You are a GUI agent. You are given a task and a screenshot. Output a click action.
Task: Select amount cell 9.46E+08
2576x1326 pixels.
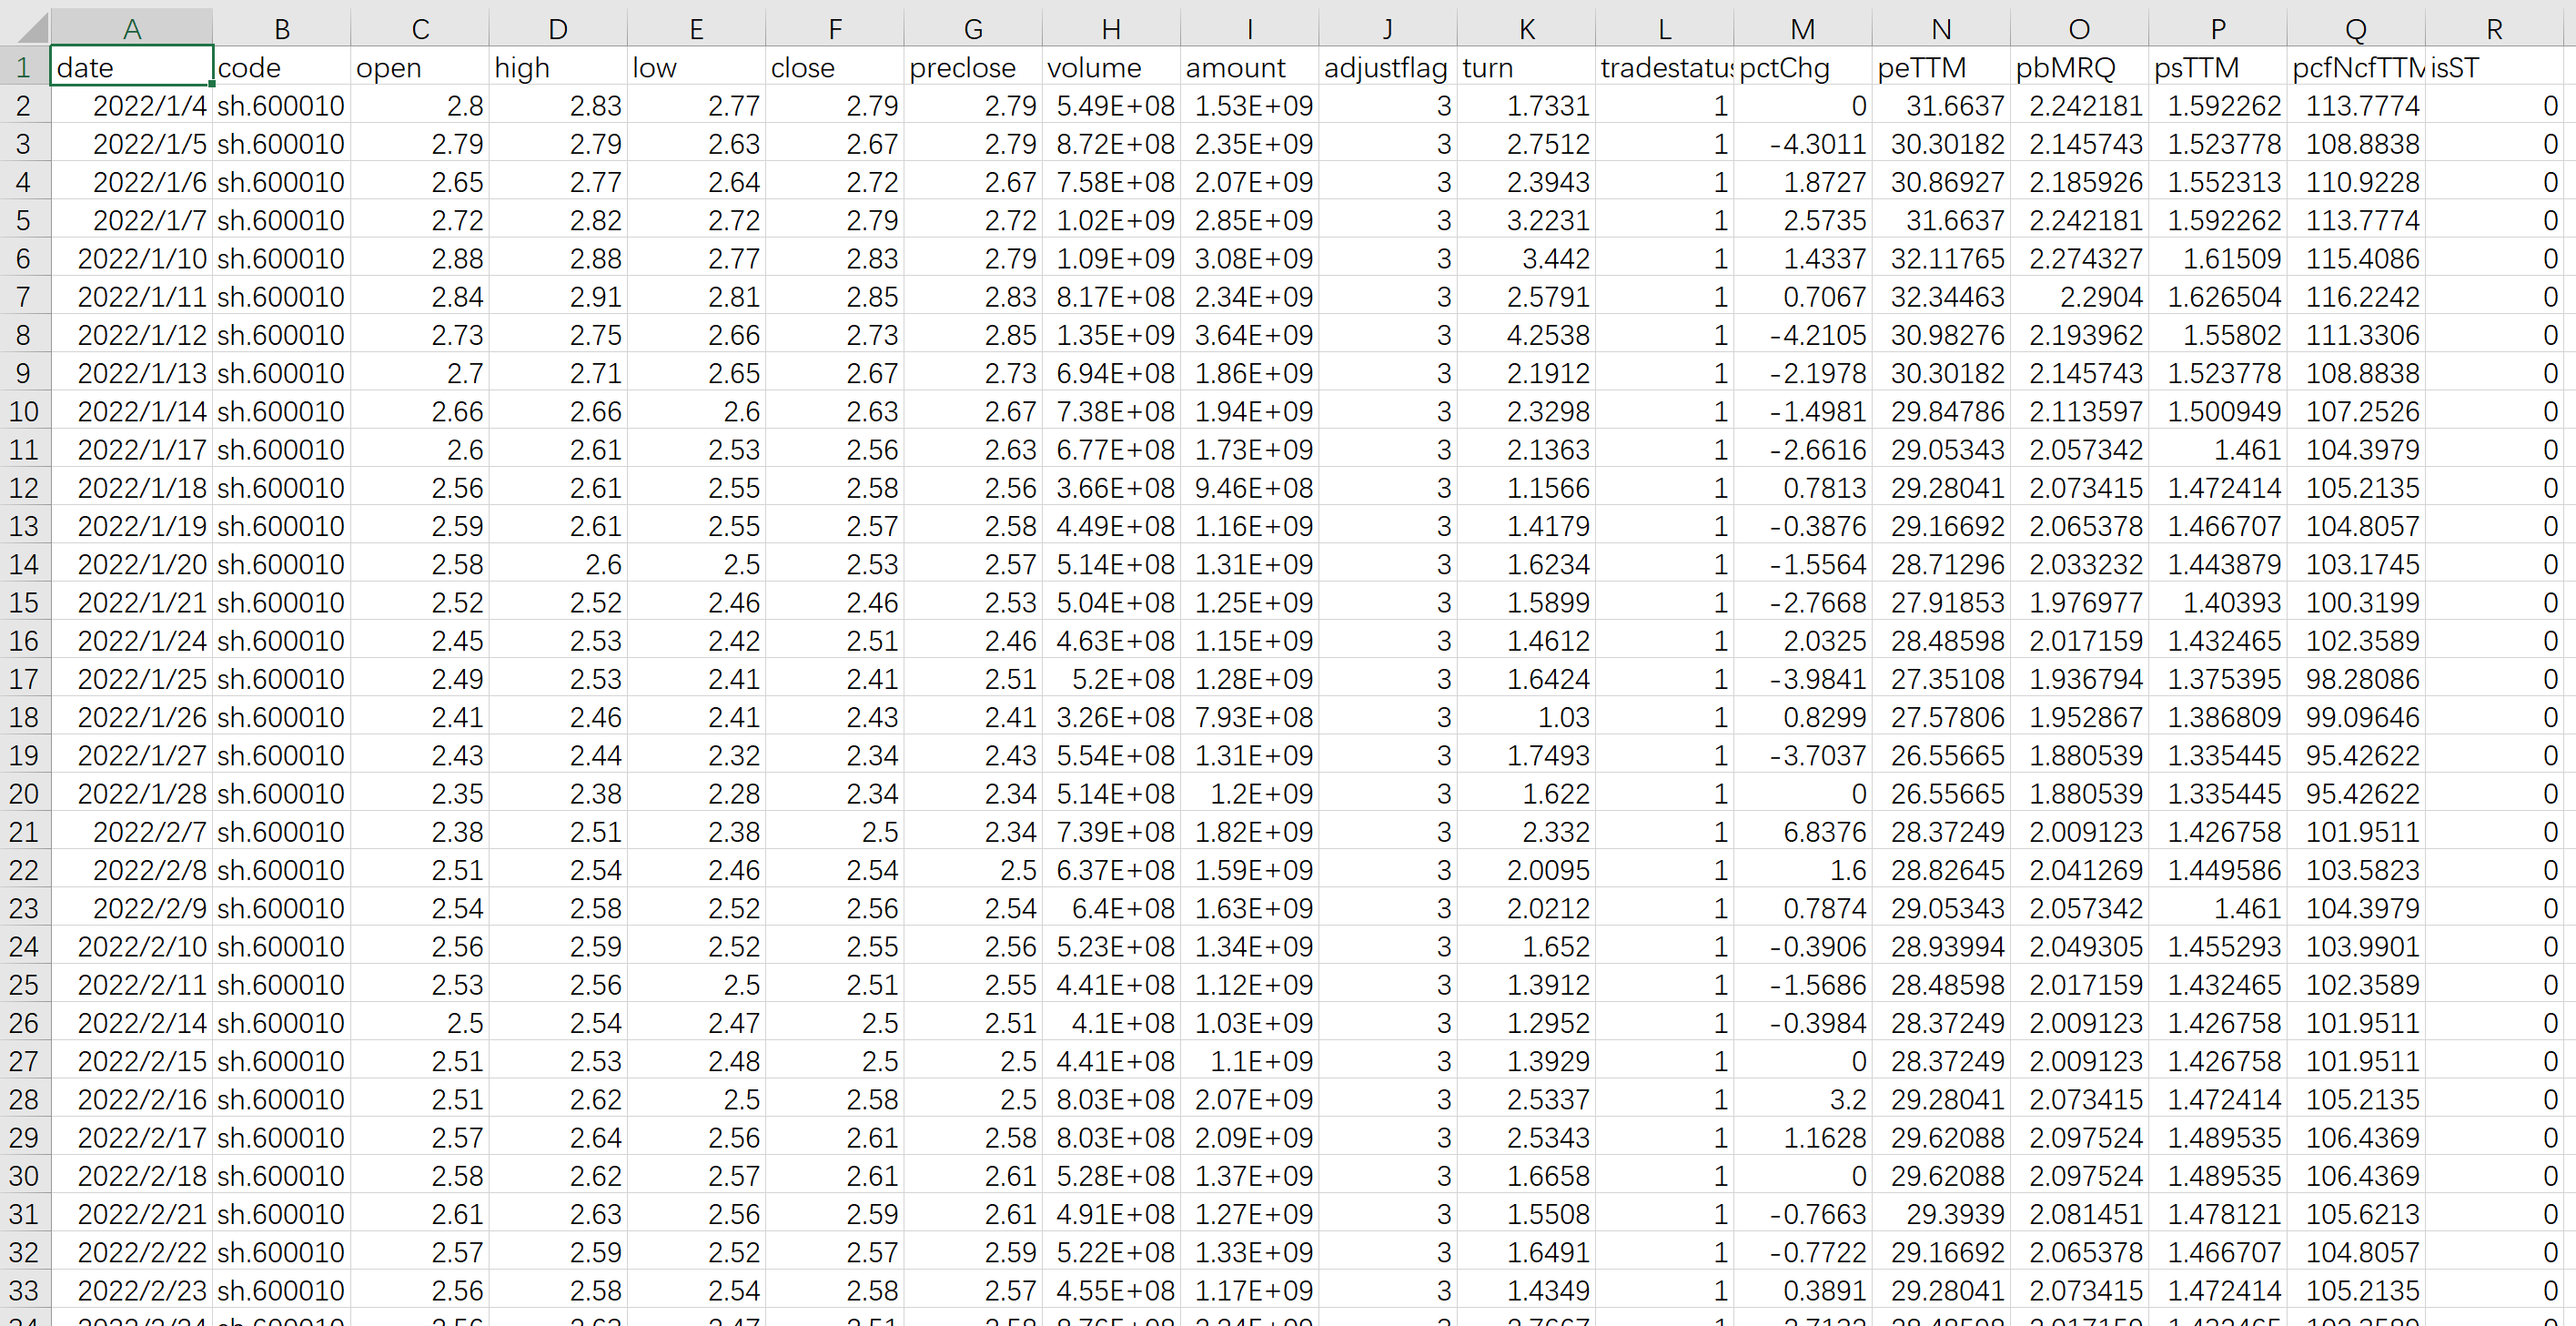[x=1250, y=488]
